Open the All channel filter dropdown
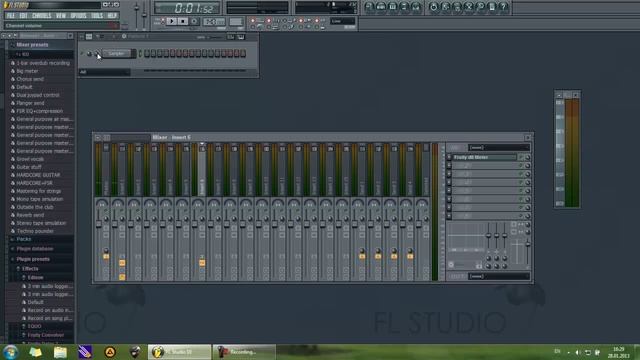The image size is (640, 360). click(x=104, y=72)
